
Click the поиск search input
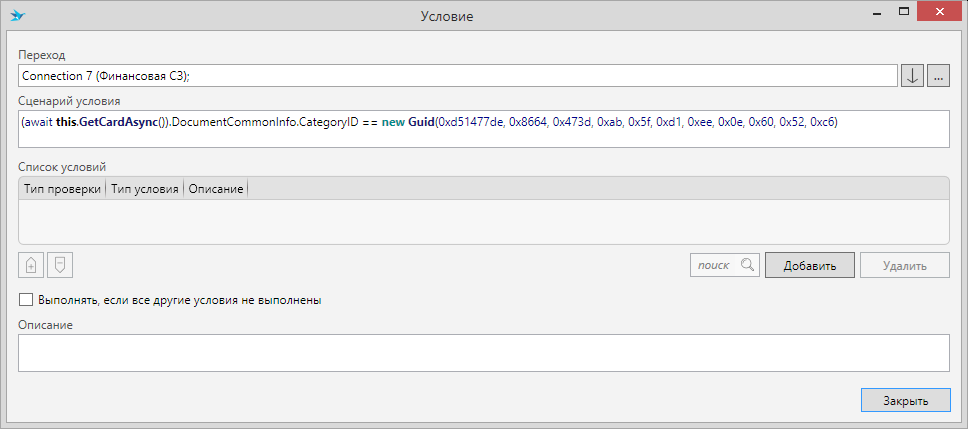(714, 265)
